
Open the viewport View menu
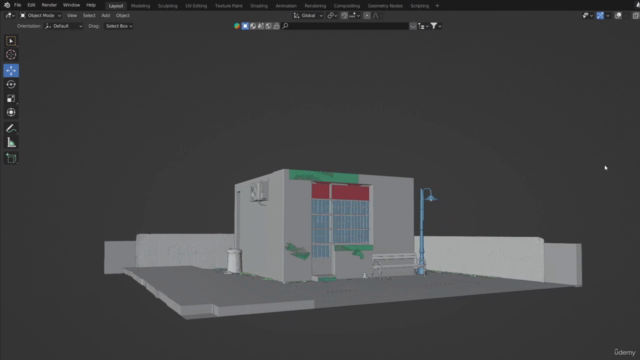click(72, 16)
